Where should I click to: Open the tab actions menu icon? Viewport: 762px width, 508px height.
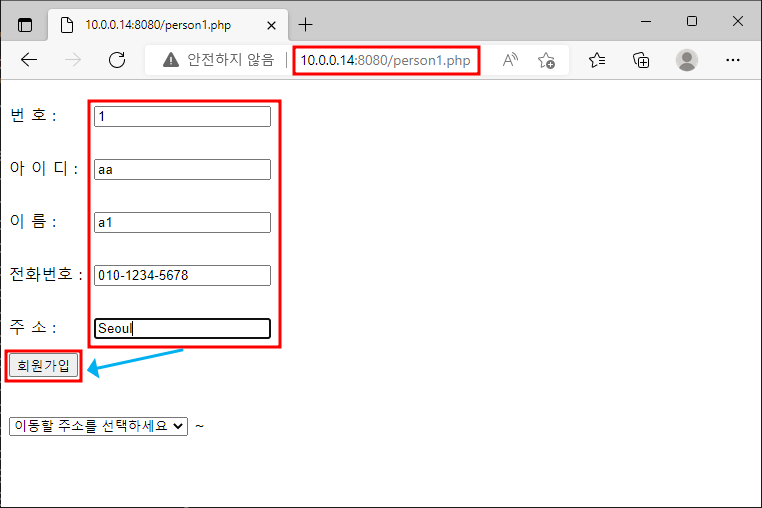[x=25, y=25]
